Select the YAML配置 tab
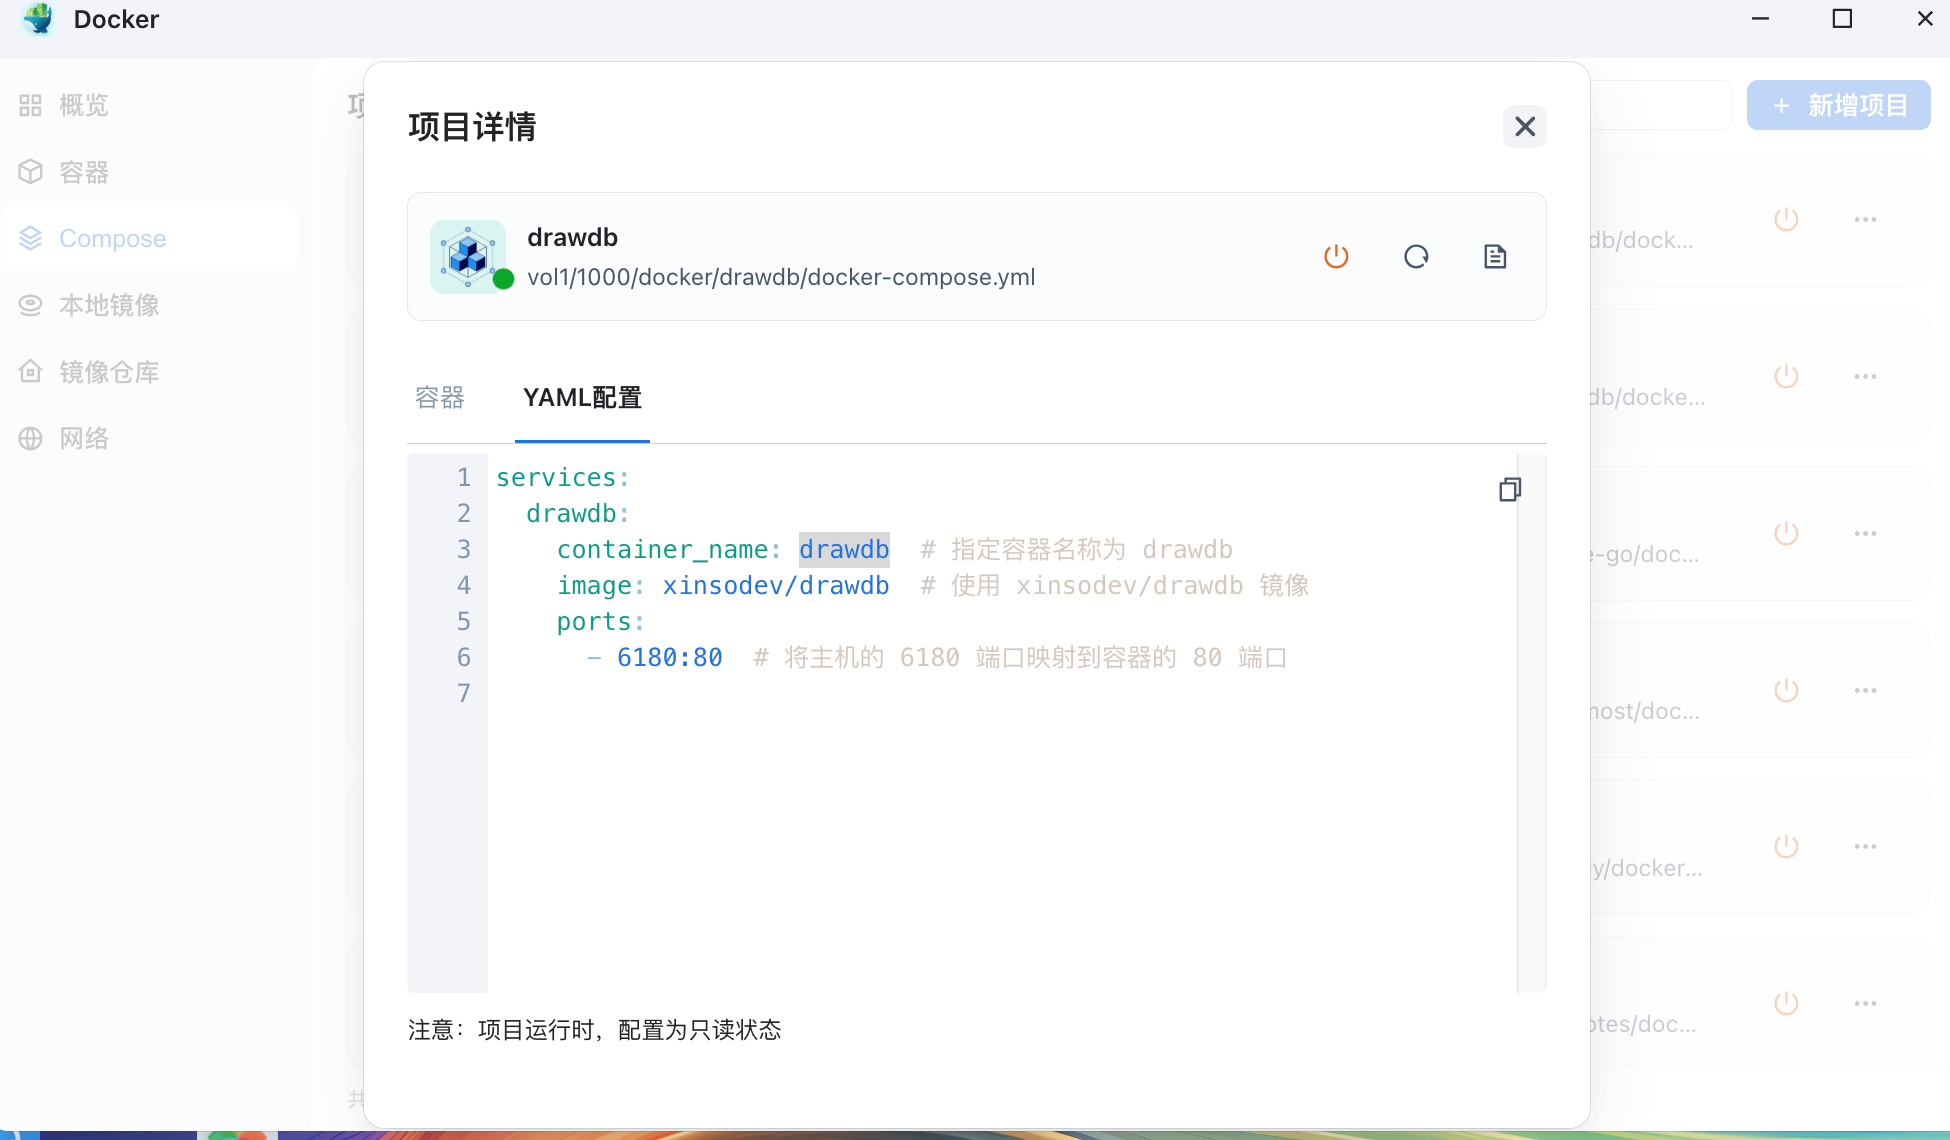Screen dimensions: 1950x1140 click(582, 398)
